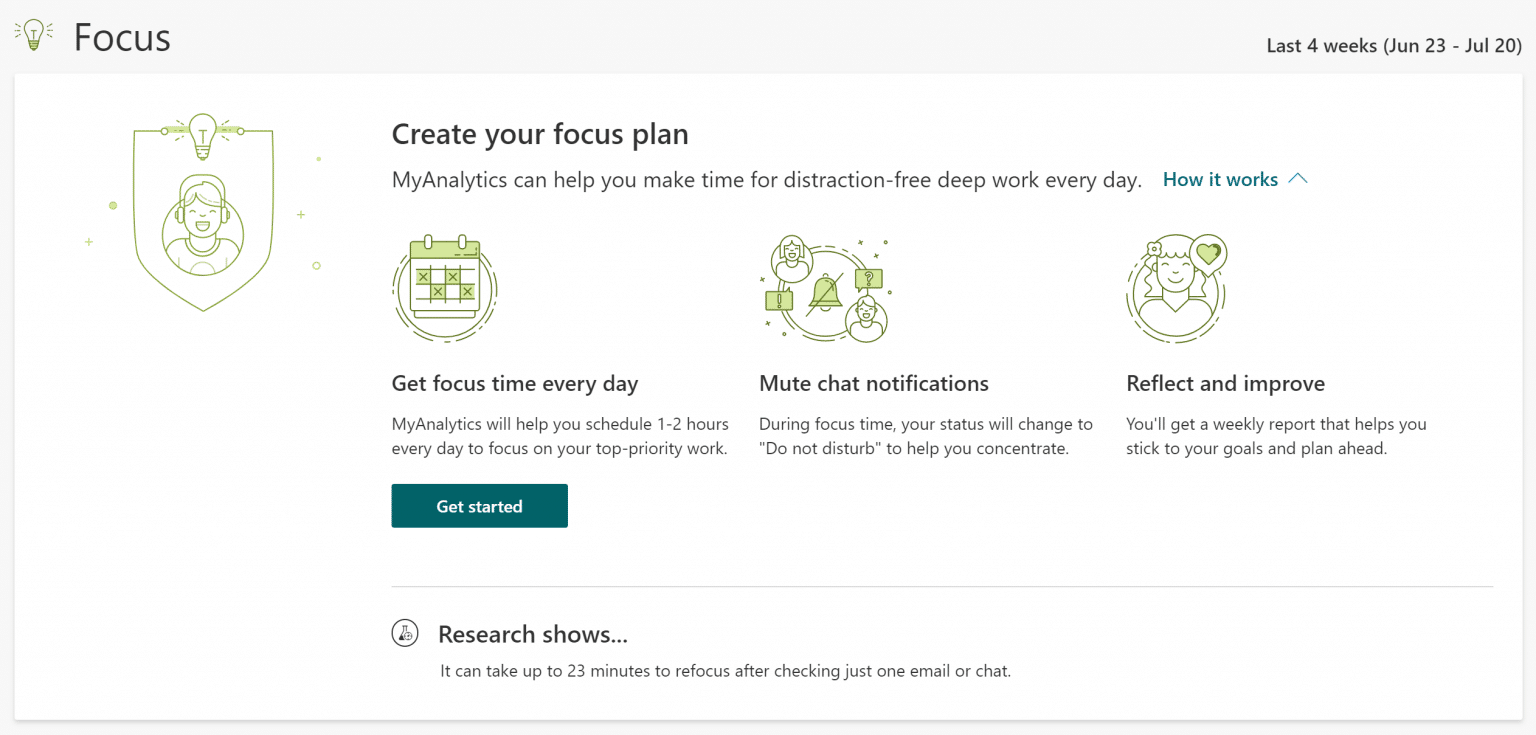1536x735 pixels.
Task: Click the 23 minutes refocus statistic text
Action: pos(723,670)
